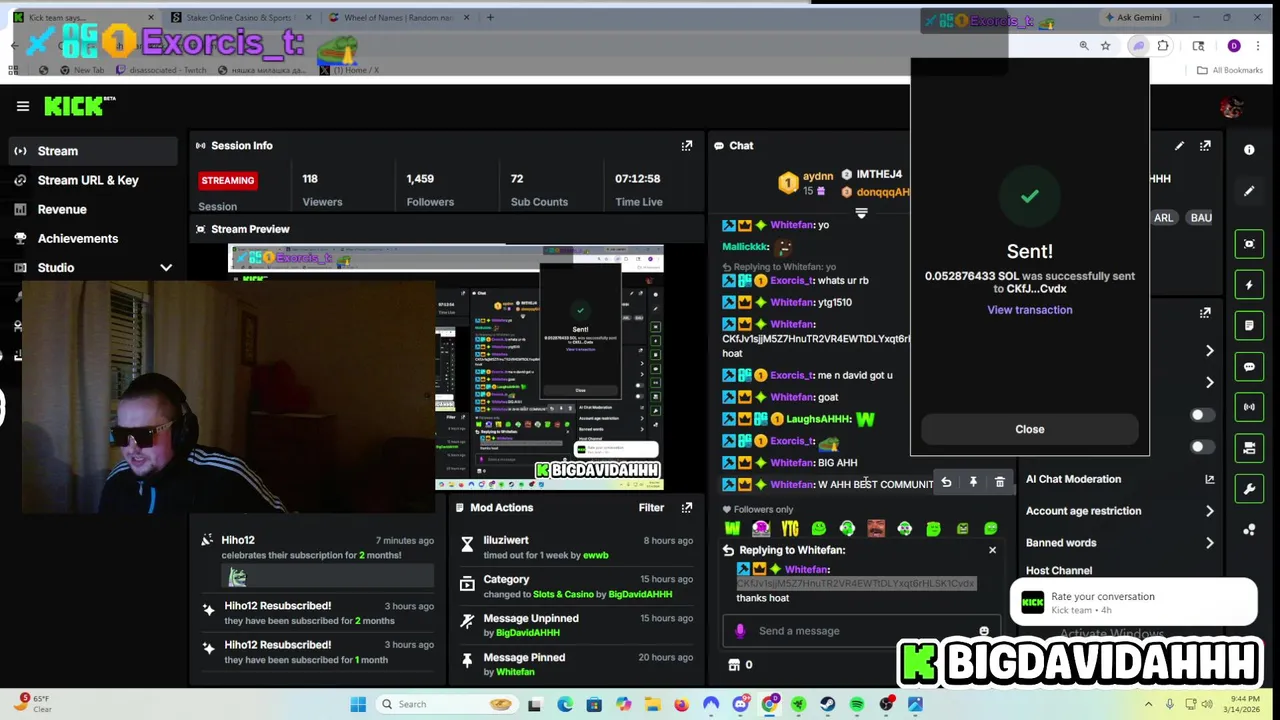Click the shop icon below message box
1280x720 pixels.
[x=734, y=665]
